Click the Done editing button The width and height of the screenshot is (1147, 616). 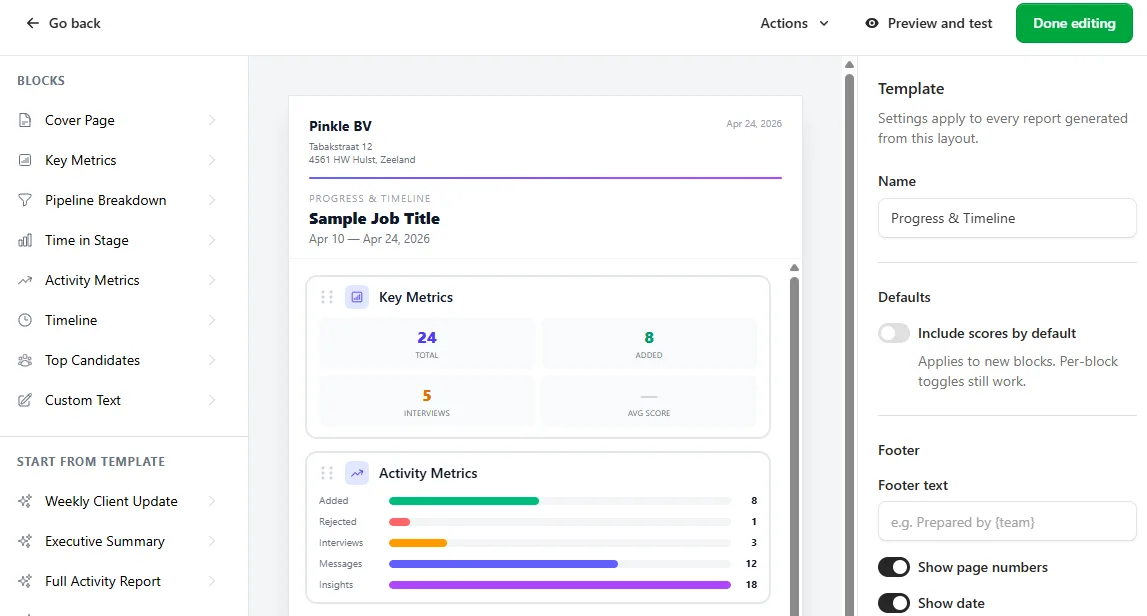(x=1074, y=23)
